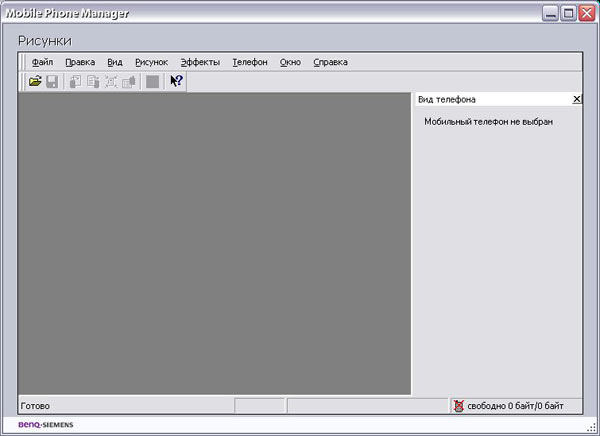The width and height of the screenshot is (600, 436).
Task: Click the toolbar drag handle grip
Action: pyautogui.click(x=23, y=81)
